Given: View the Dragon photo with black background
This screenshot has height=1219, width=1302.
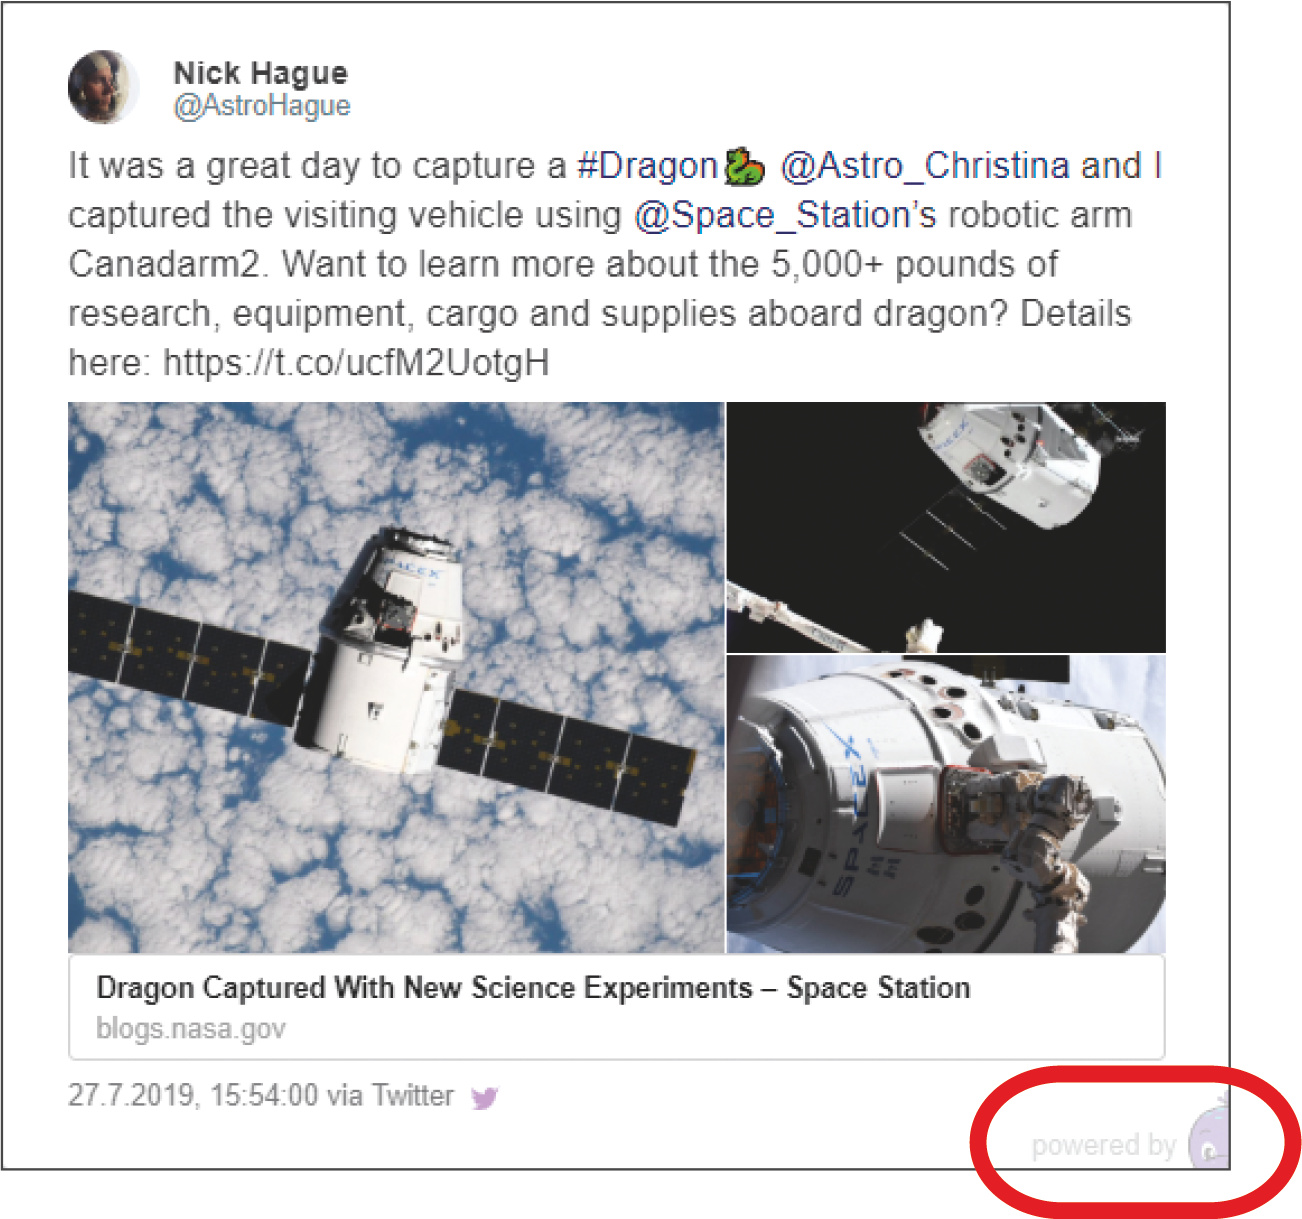Looking at the screenshot, I should (946, 527).
